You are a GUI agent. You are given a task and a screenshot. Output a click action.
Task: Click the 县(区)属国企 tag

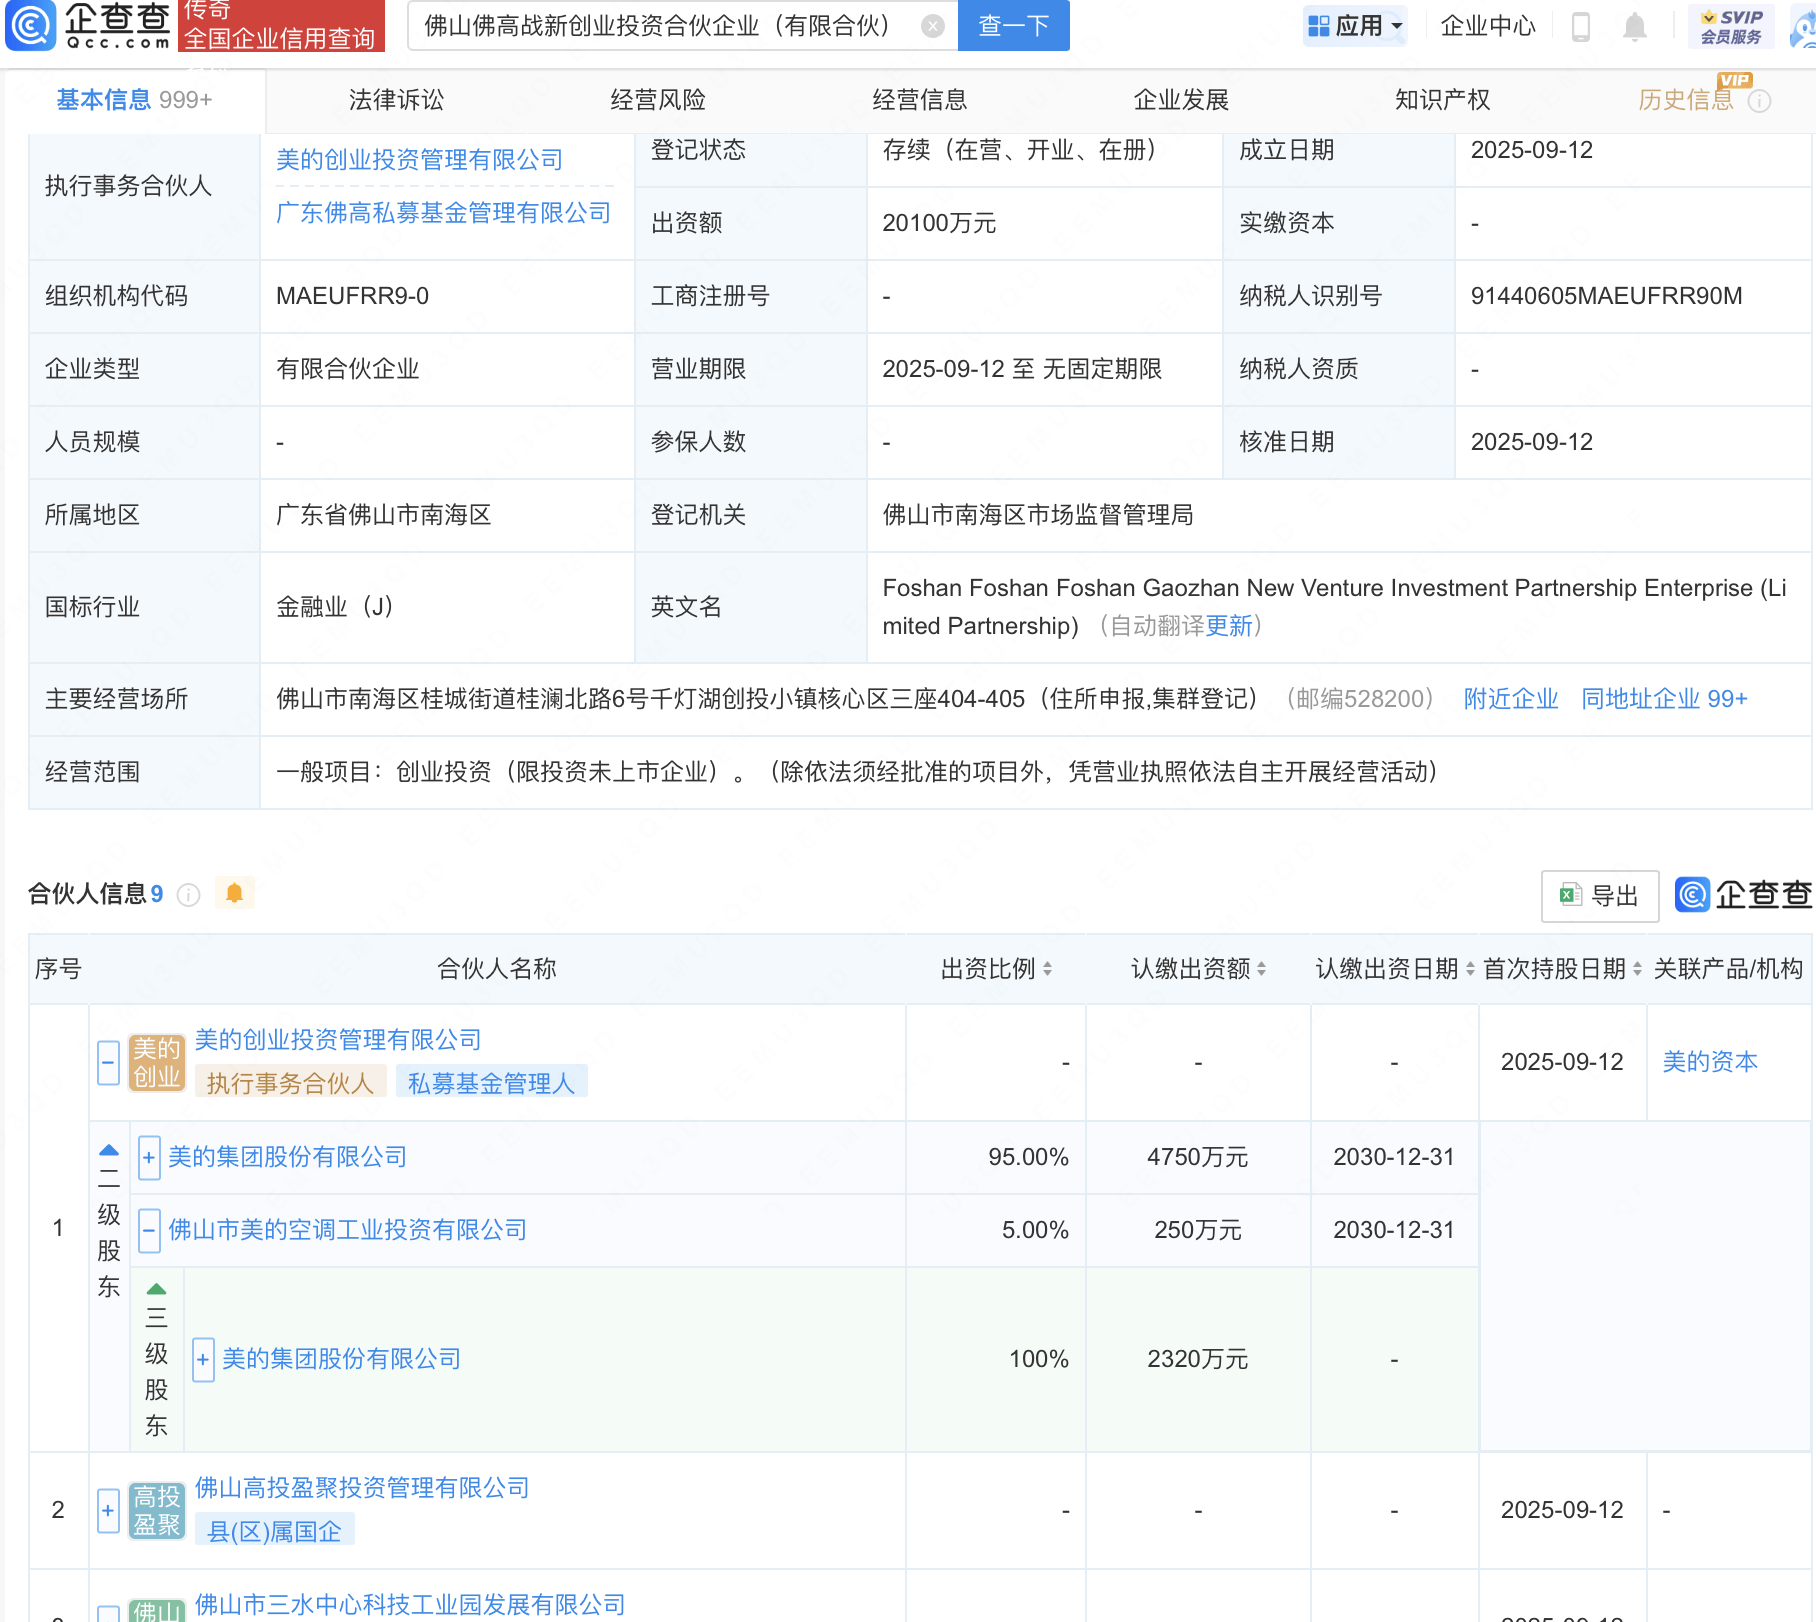tap(274, 1532)
